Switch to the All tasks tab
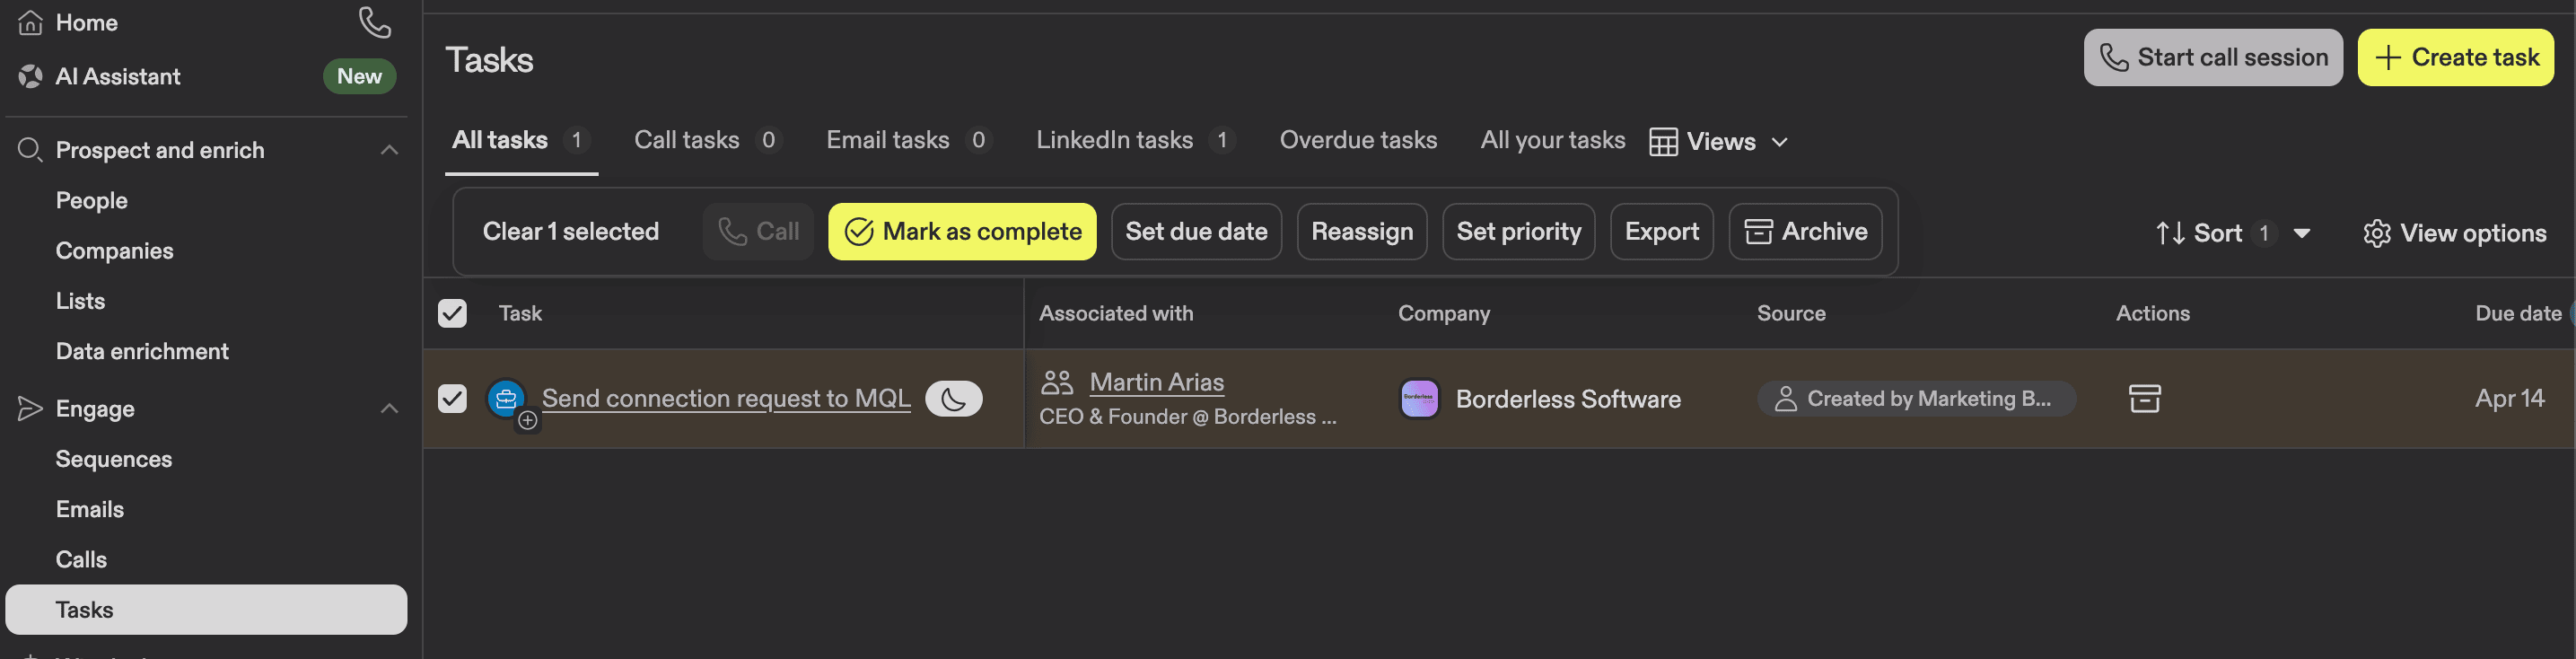2576x659 pixels. point(521,140)
